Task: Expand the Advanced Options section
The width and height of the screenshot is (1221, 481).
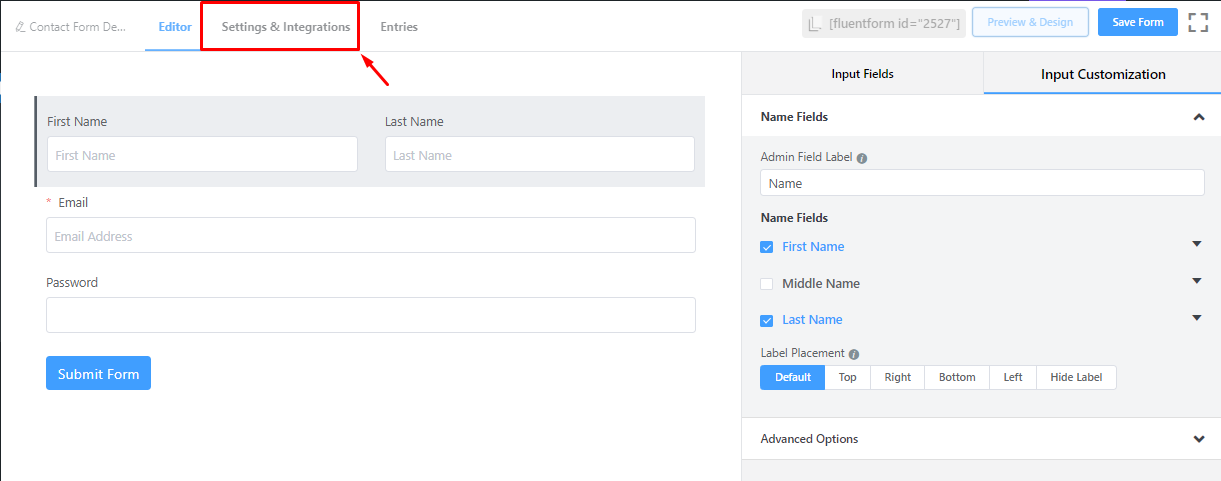Action: coord(1198,439)
